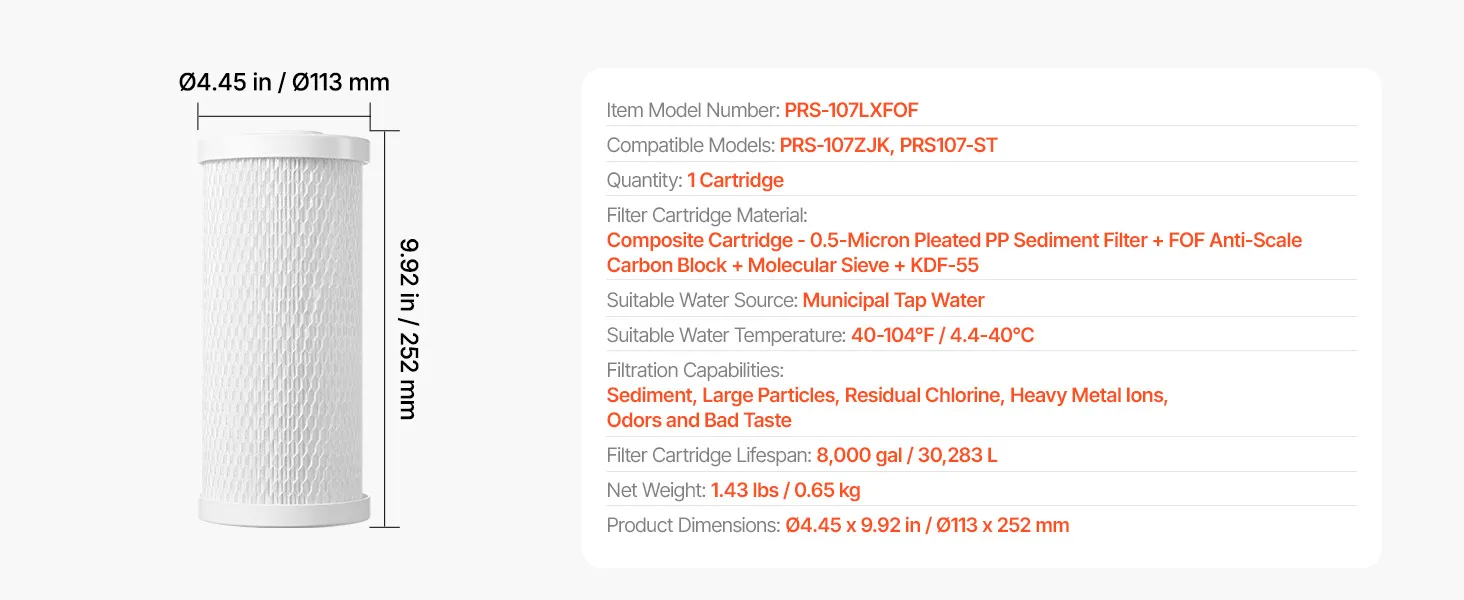
Task: Select lifespan value 8,000 gal / 30,283 L
Action: click(907, 455)
